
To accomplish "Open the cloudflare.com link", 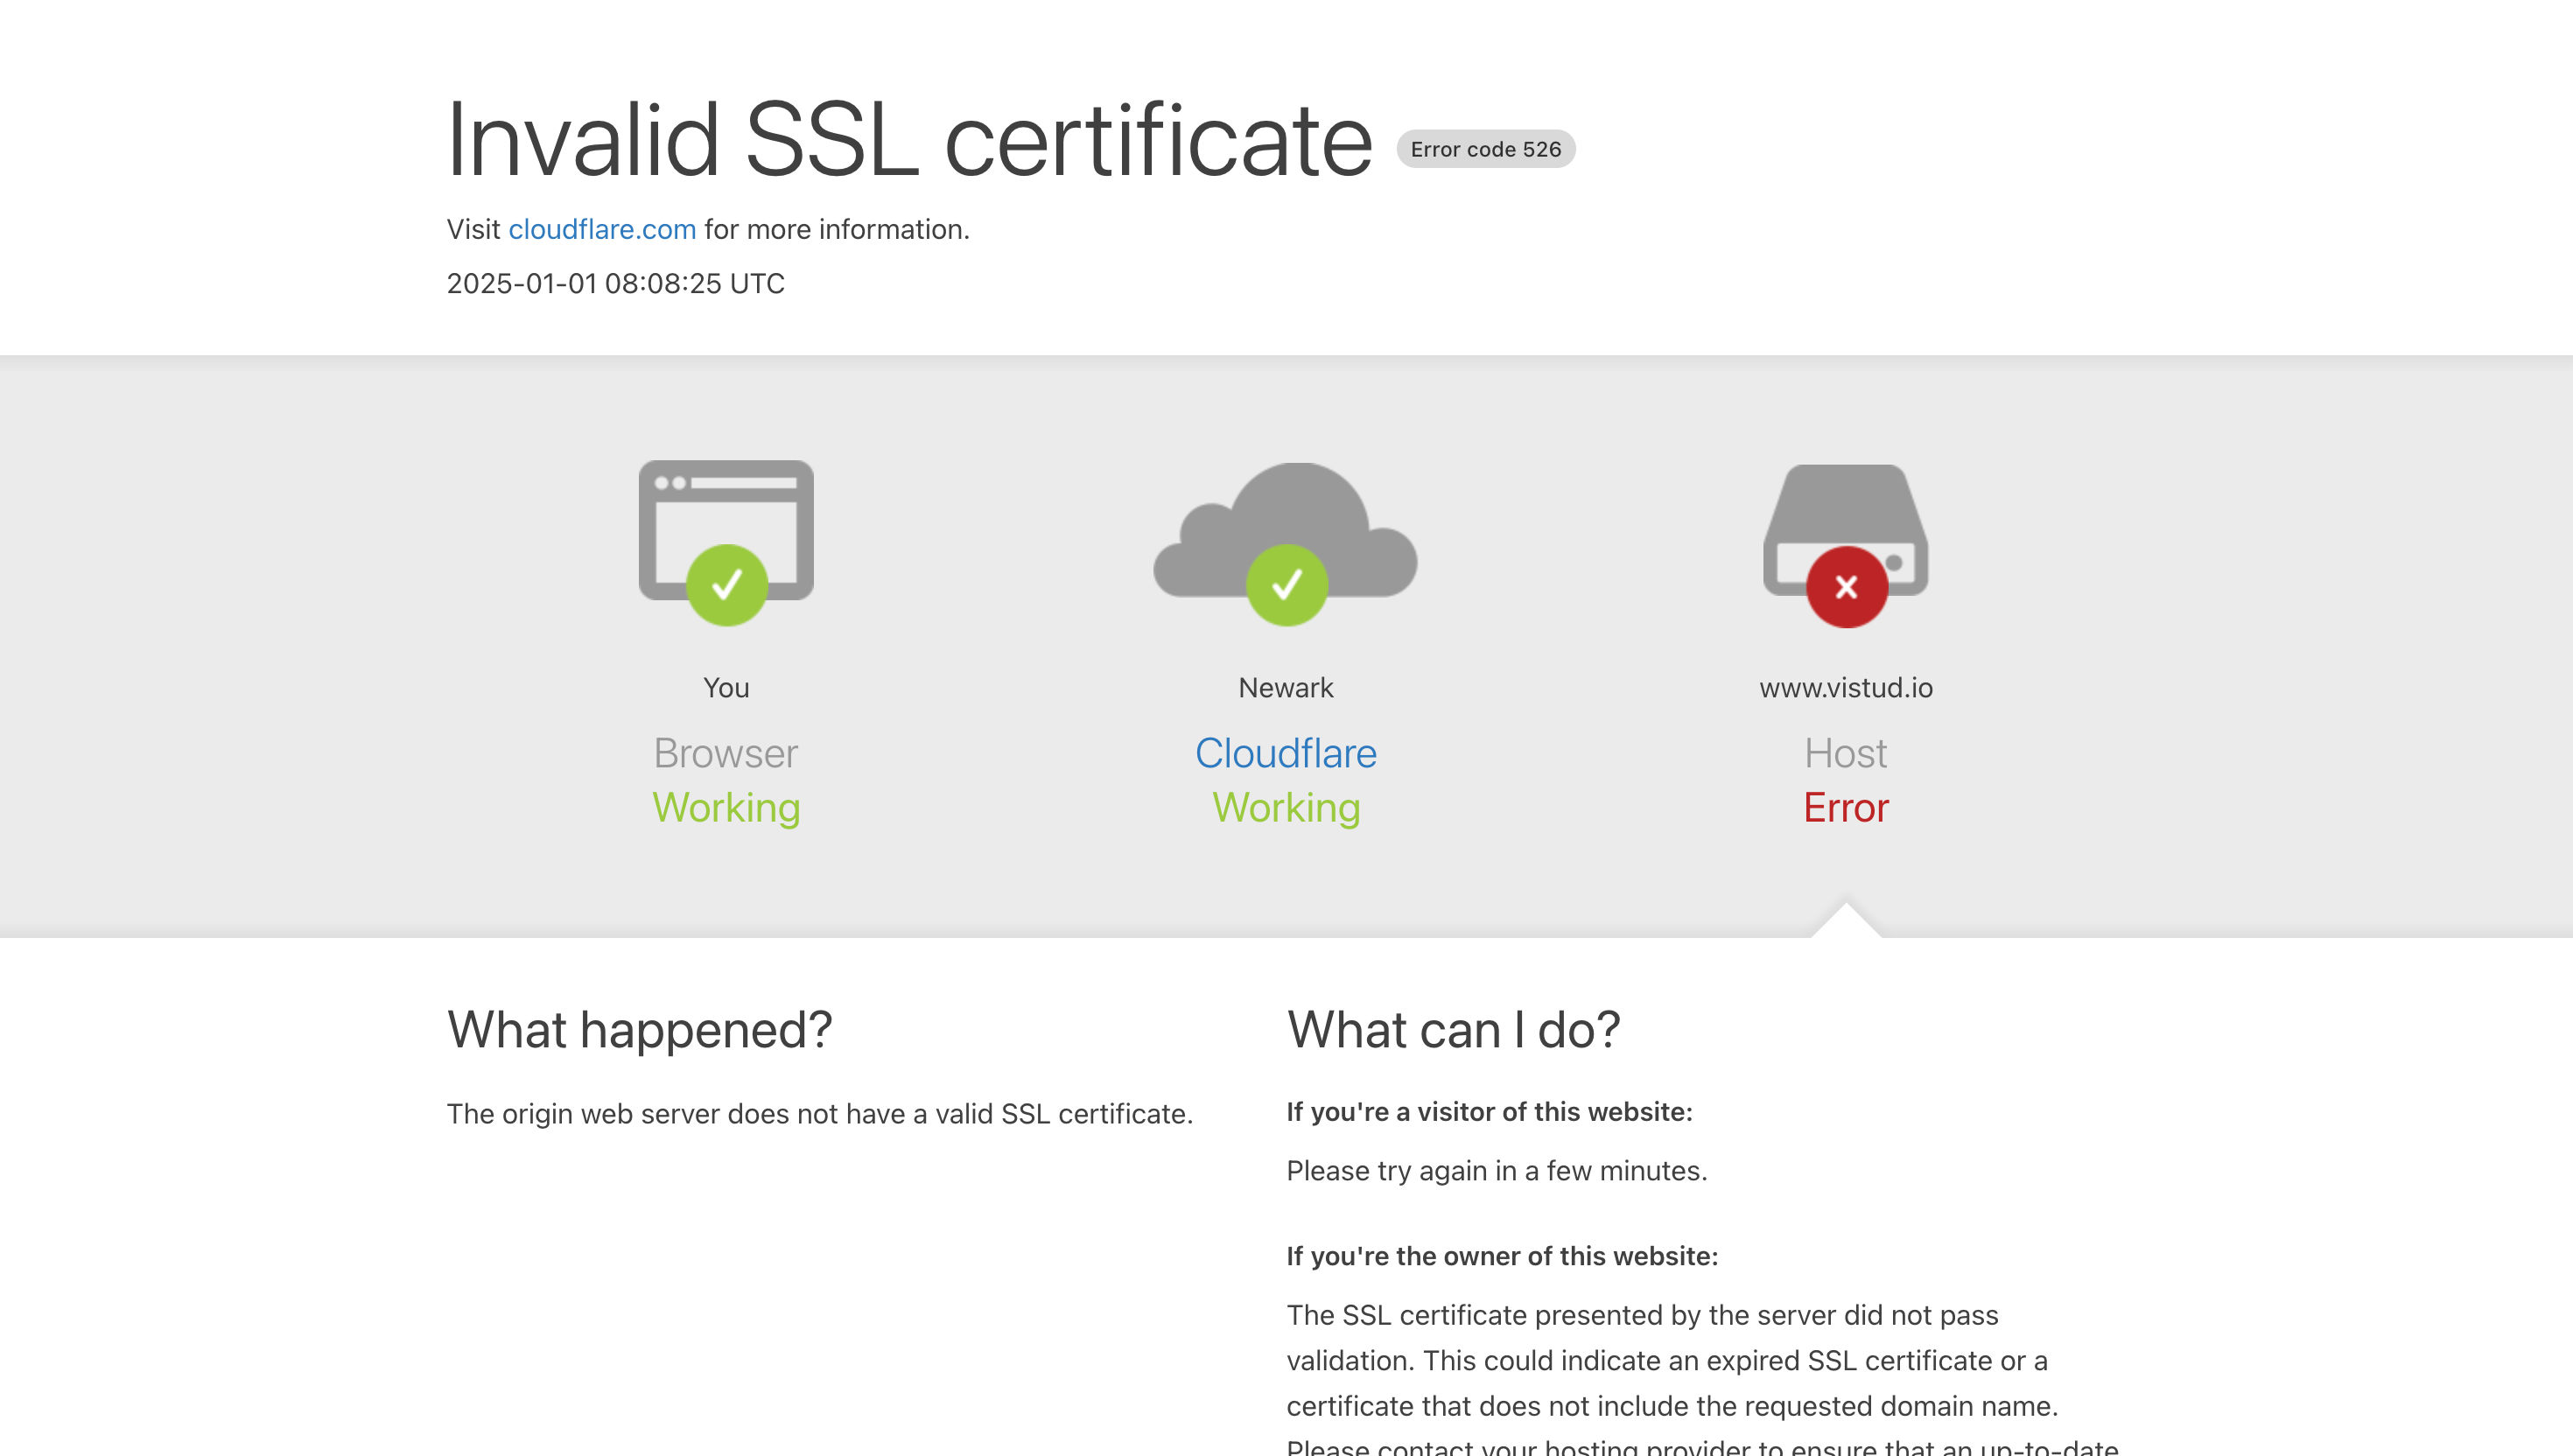I will (x=602, y=229).
